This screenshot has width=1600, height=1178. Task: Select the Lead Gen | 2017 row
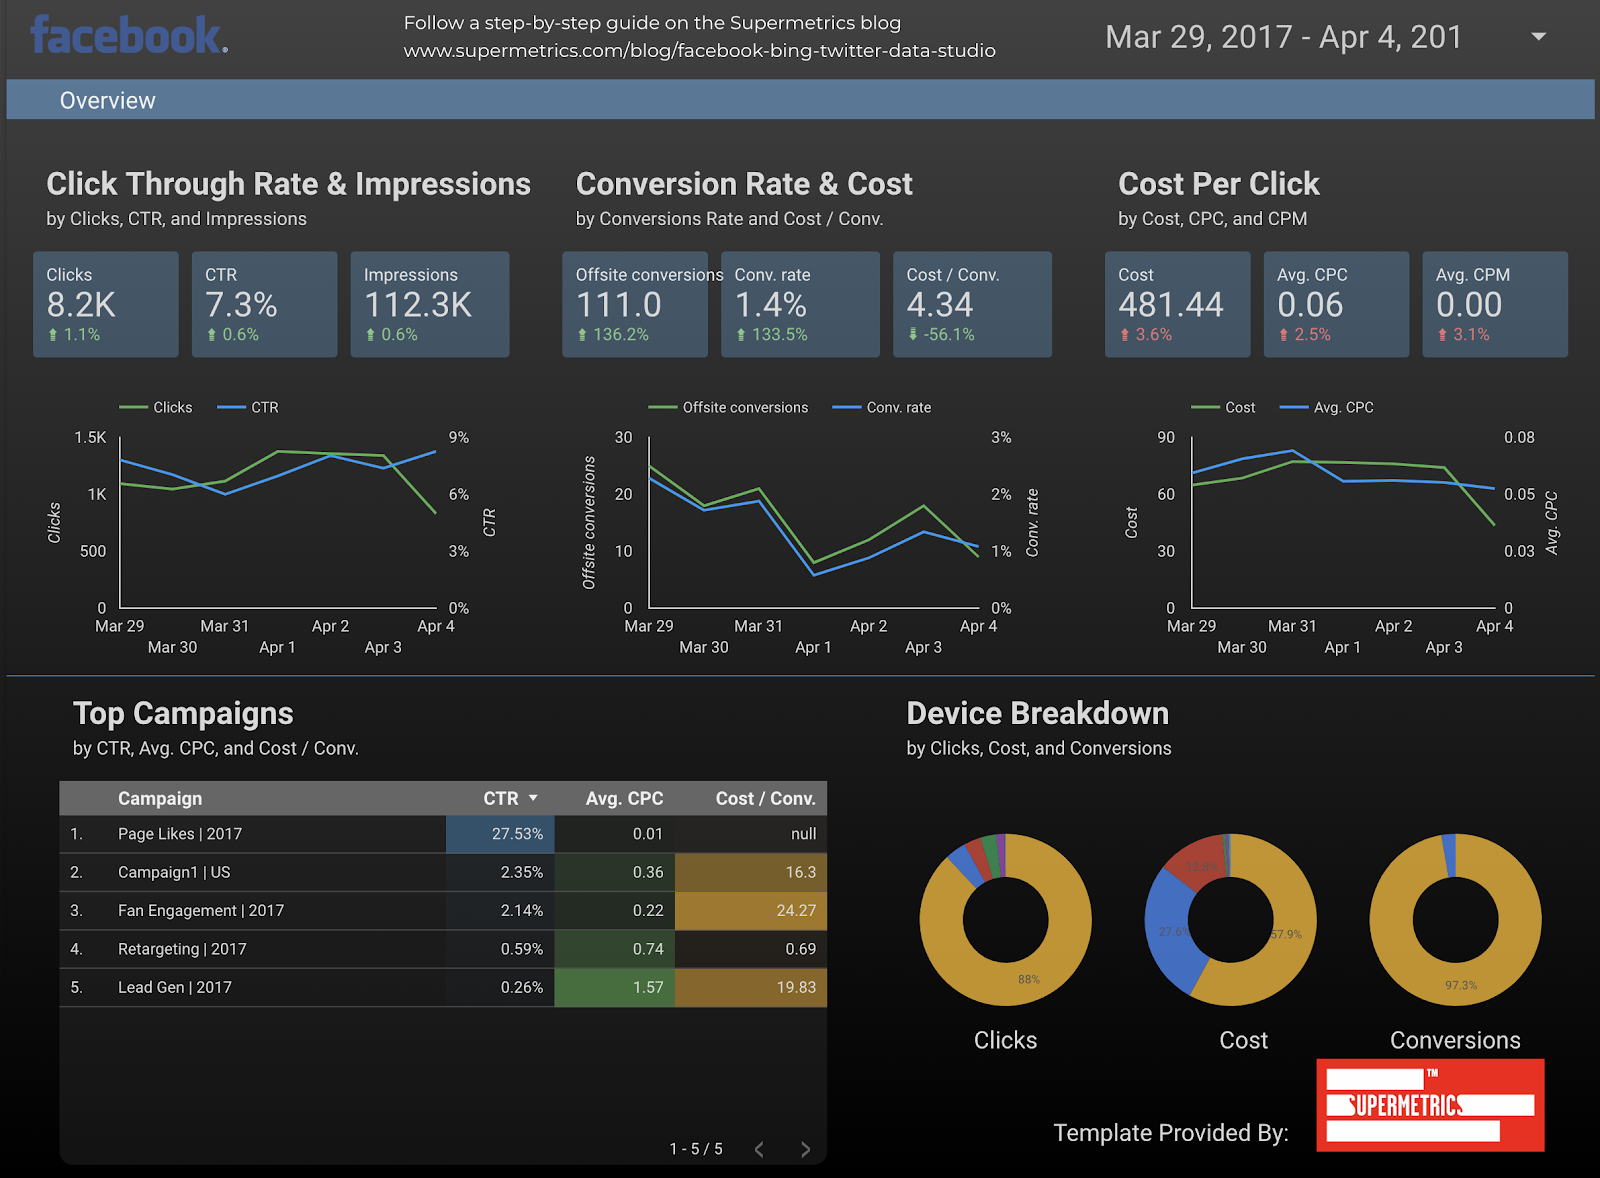443,987
